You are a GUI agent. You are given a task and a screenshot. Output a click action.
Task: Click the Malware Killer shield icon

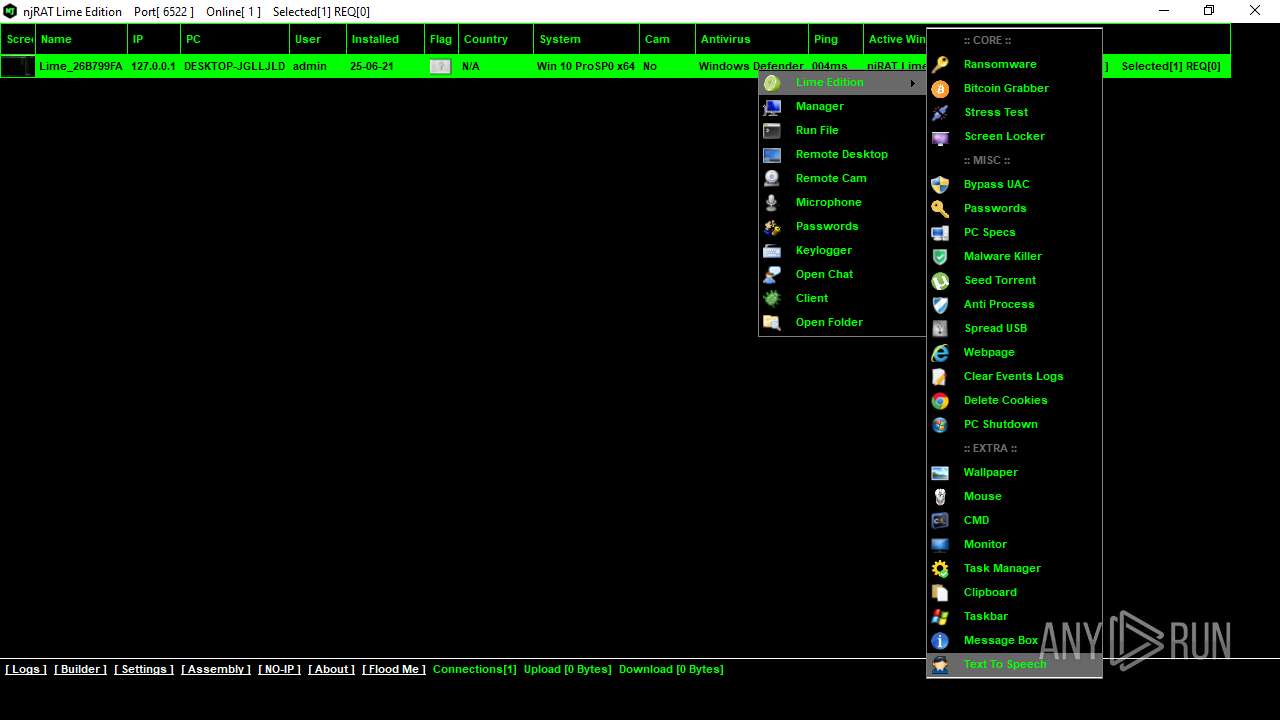point(940,256)
